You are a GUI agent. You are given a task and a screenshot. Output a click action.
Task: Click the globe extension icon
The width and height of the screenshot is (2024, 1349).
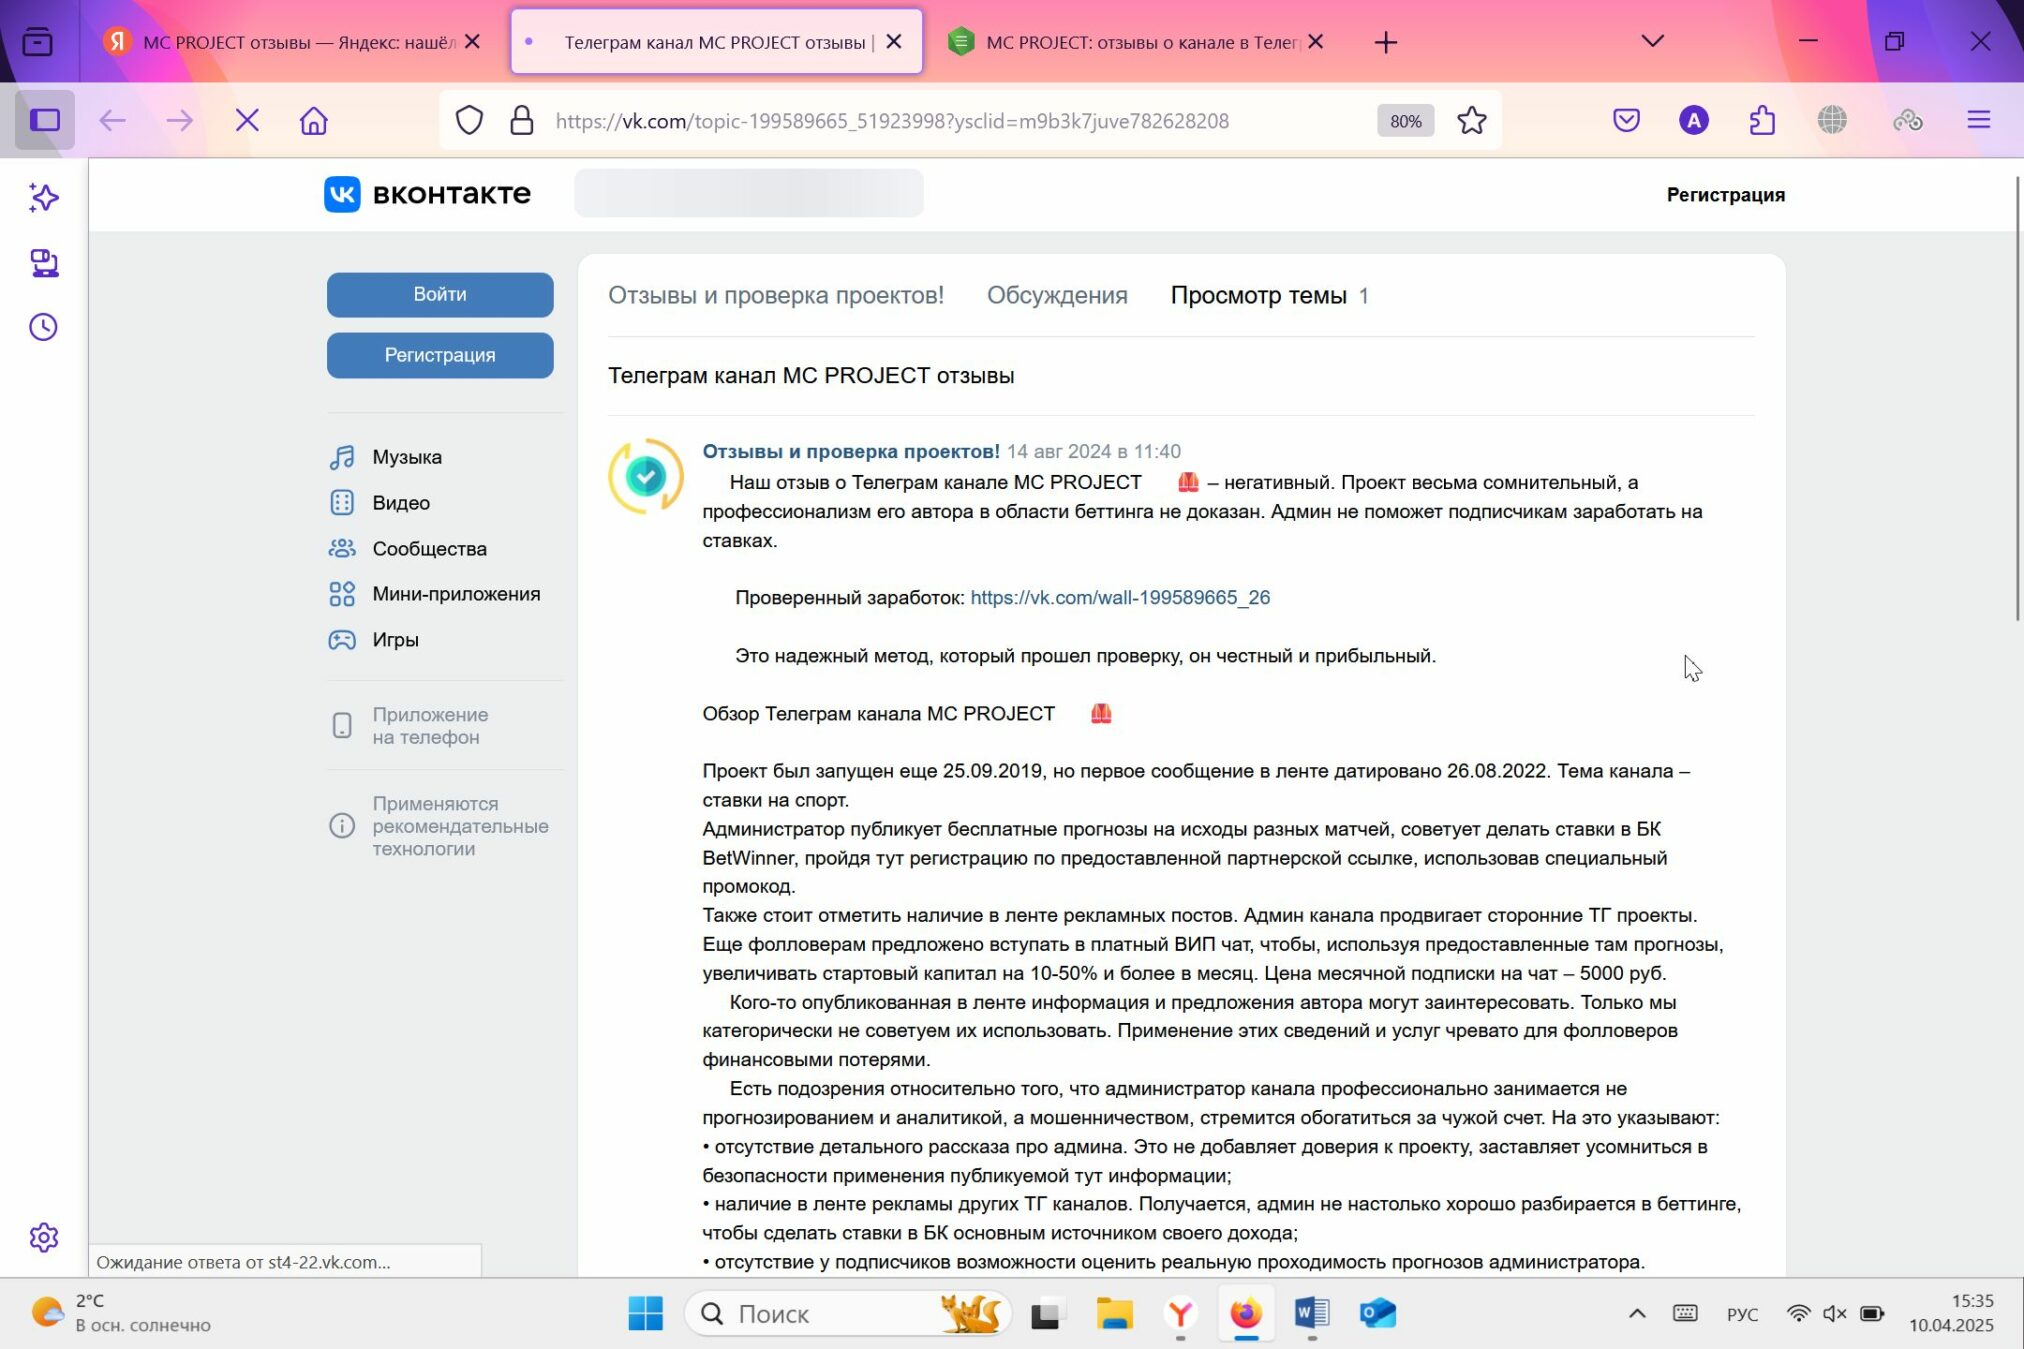click(1832, 121)
